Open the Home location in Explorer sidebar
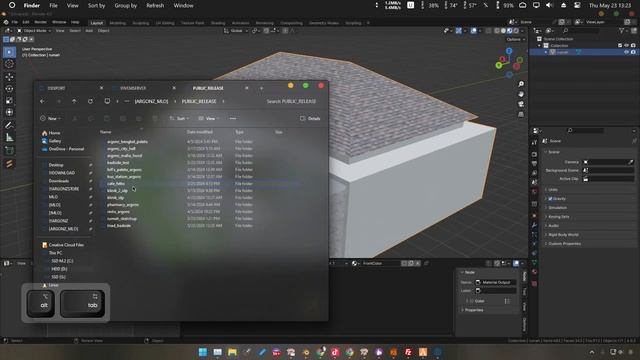 coord(51,133)
